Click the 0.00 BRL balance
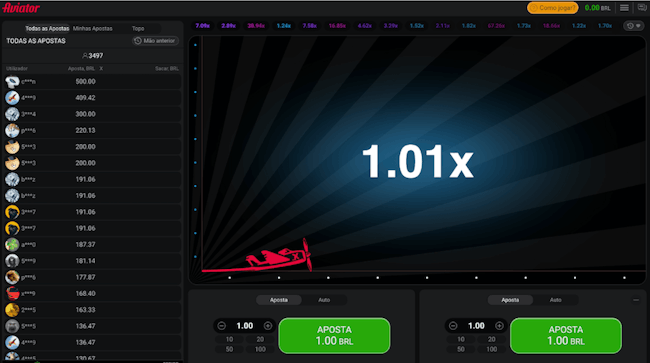 pyautogui.click(x=597, y=8)
